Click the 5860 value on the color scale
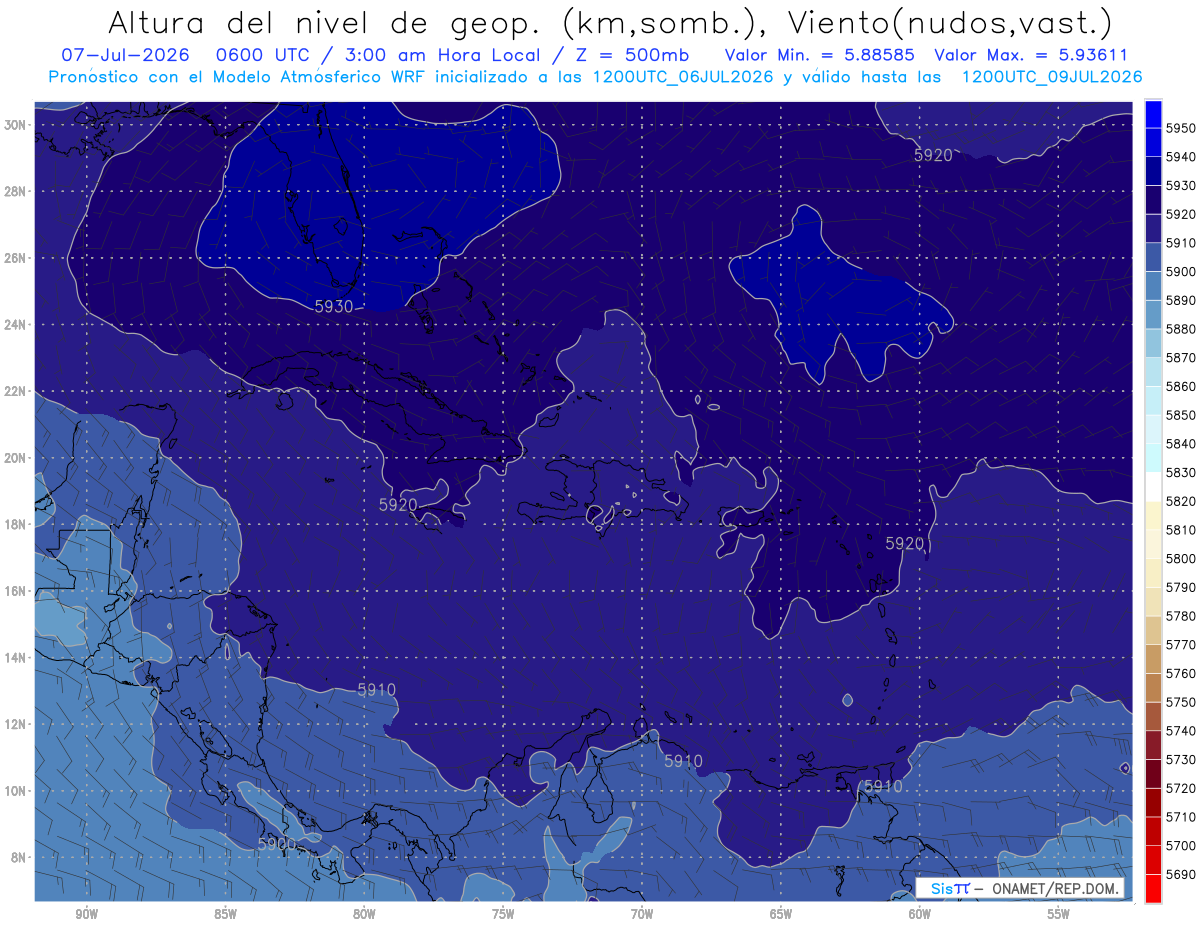 click(x=1181, y=386)
